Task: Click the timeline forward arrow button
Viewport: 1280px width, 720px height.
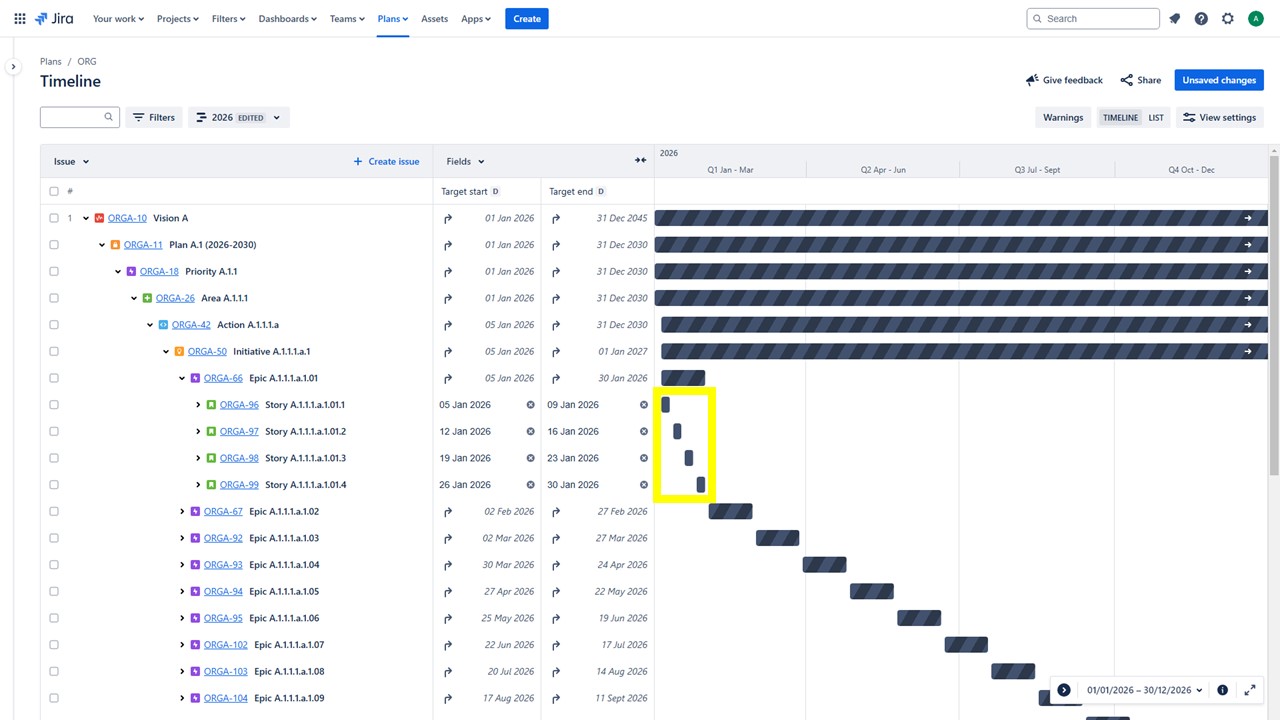Action: pyautogui.click(x=1064, y=690)
